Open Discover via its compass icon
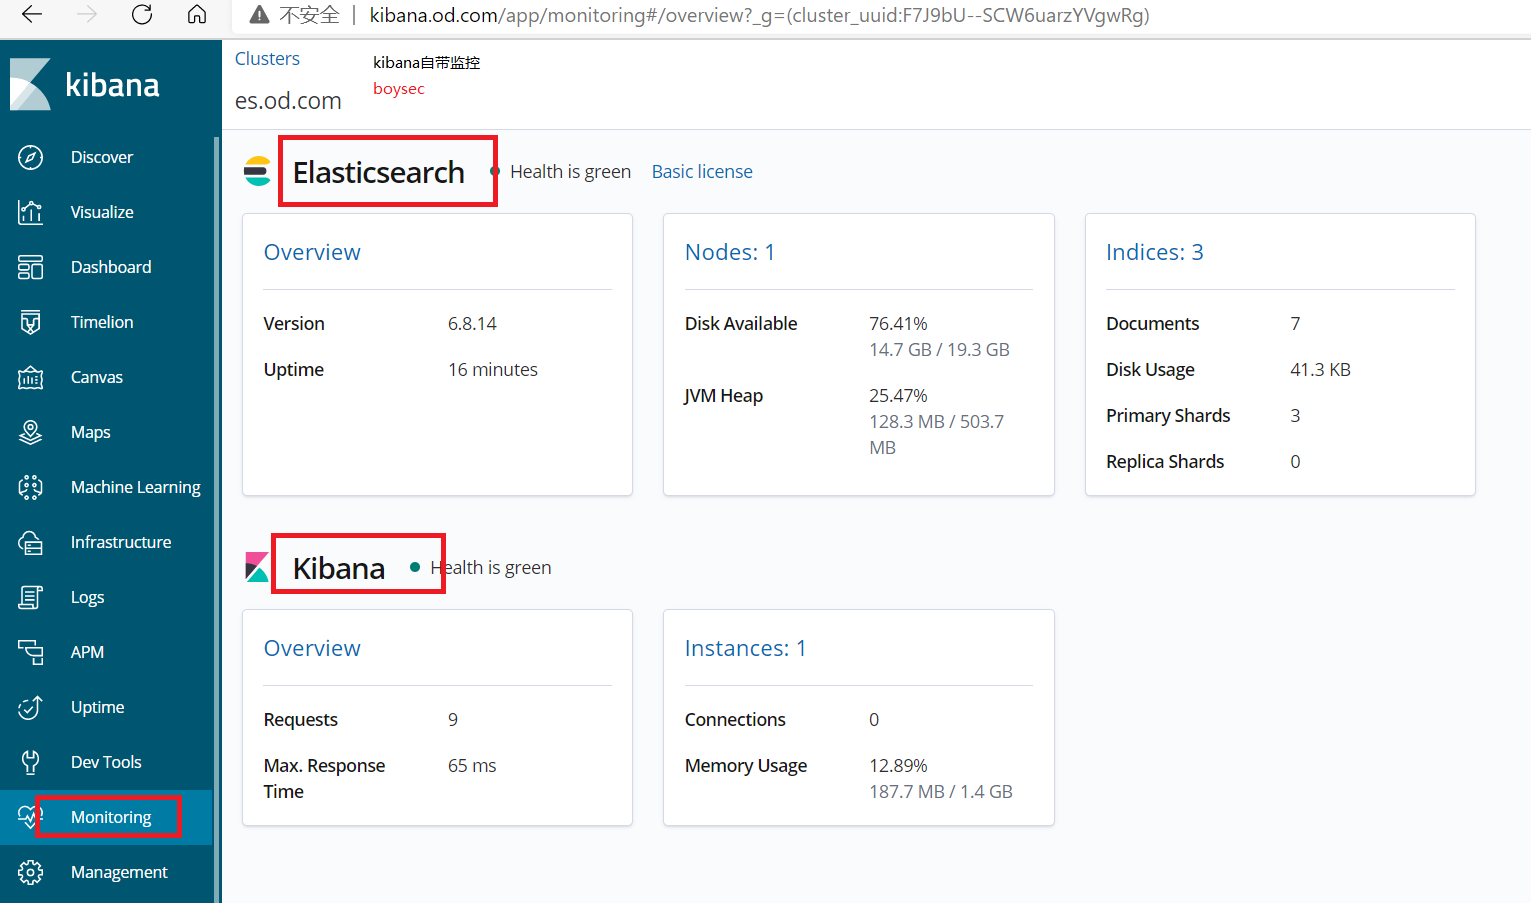Screen dimensions: 1531x903 [x=31, y=157]
